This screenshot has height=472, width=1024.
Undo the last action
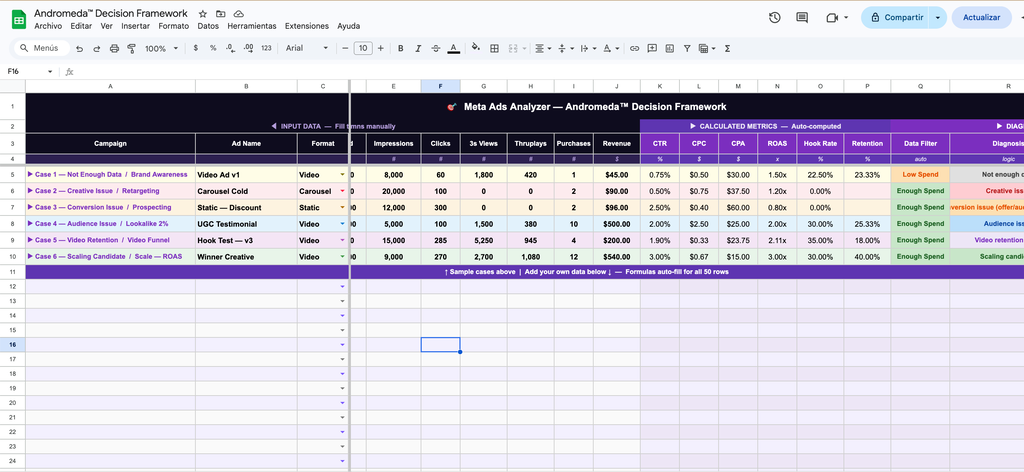(80, 48)
